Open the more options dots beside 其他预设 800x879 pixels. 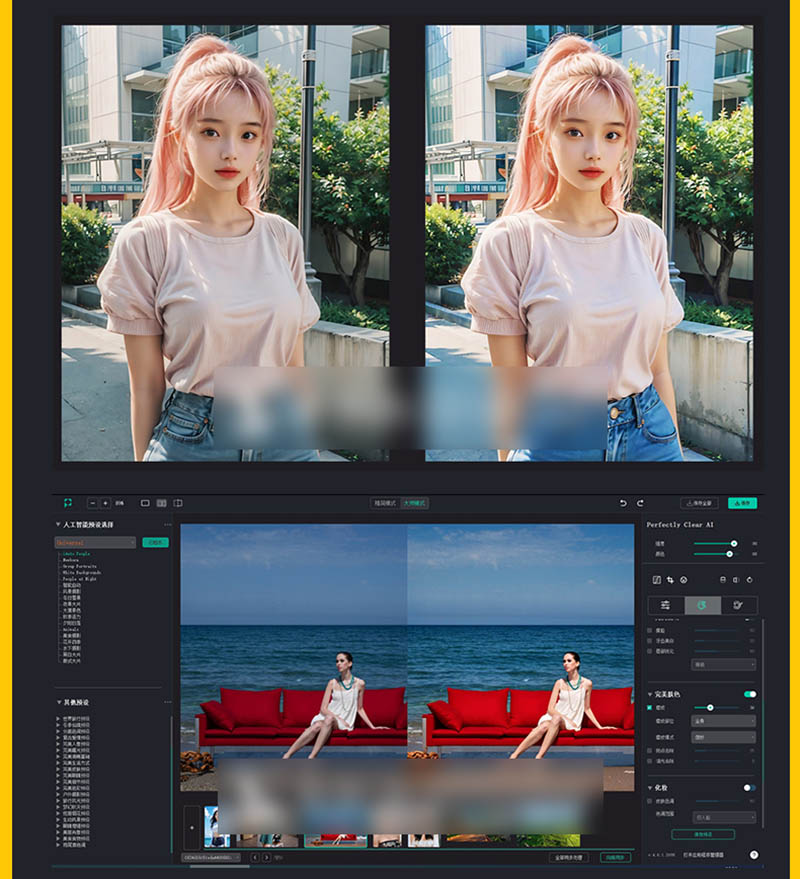(168, 702)
